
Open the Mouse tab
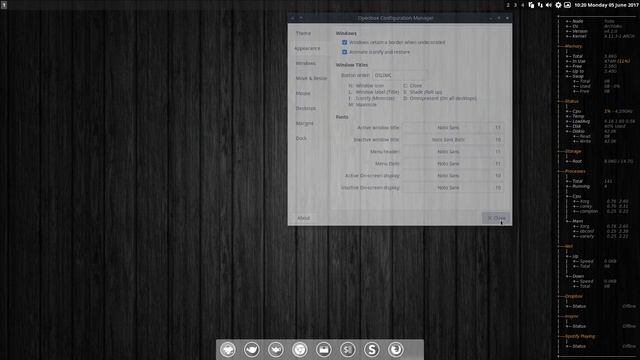(303, 93)
